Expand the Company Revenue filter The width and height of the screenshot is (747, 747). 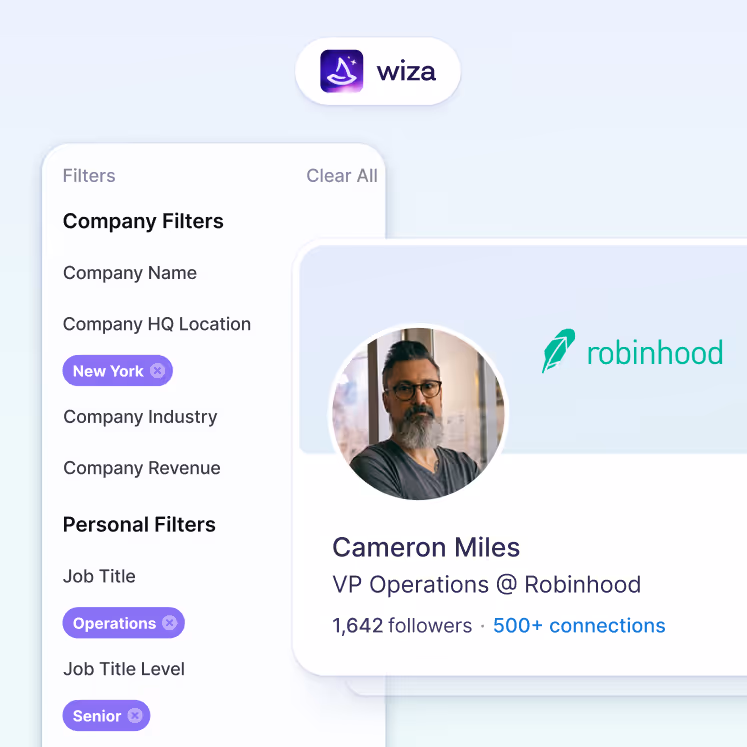coord(142,468)
